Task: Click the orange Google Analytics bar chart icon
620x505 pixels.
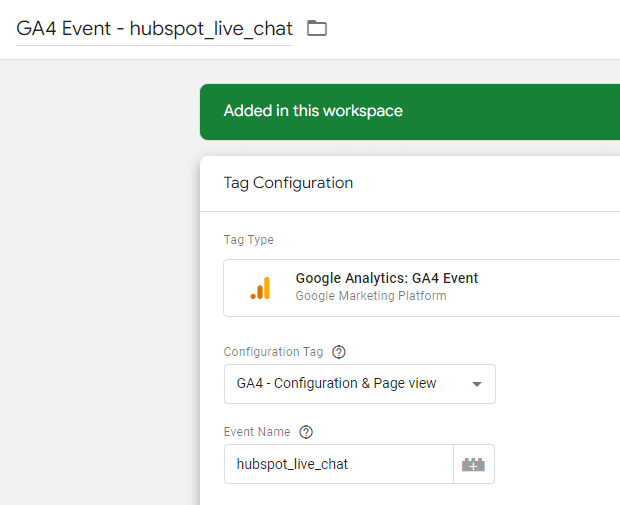Action: point(260,288)
